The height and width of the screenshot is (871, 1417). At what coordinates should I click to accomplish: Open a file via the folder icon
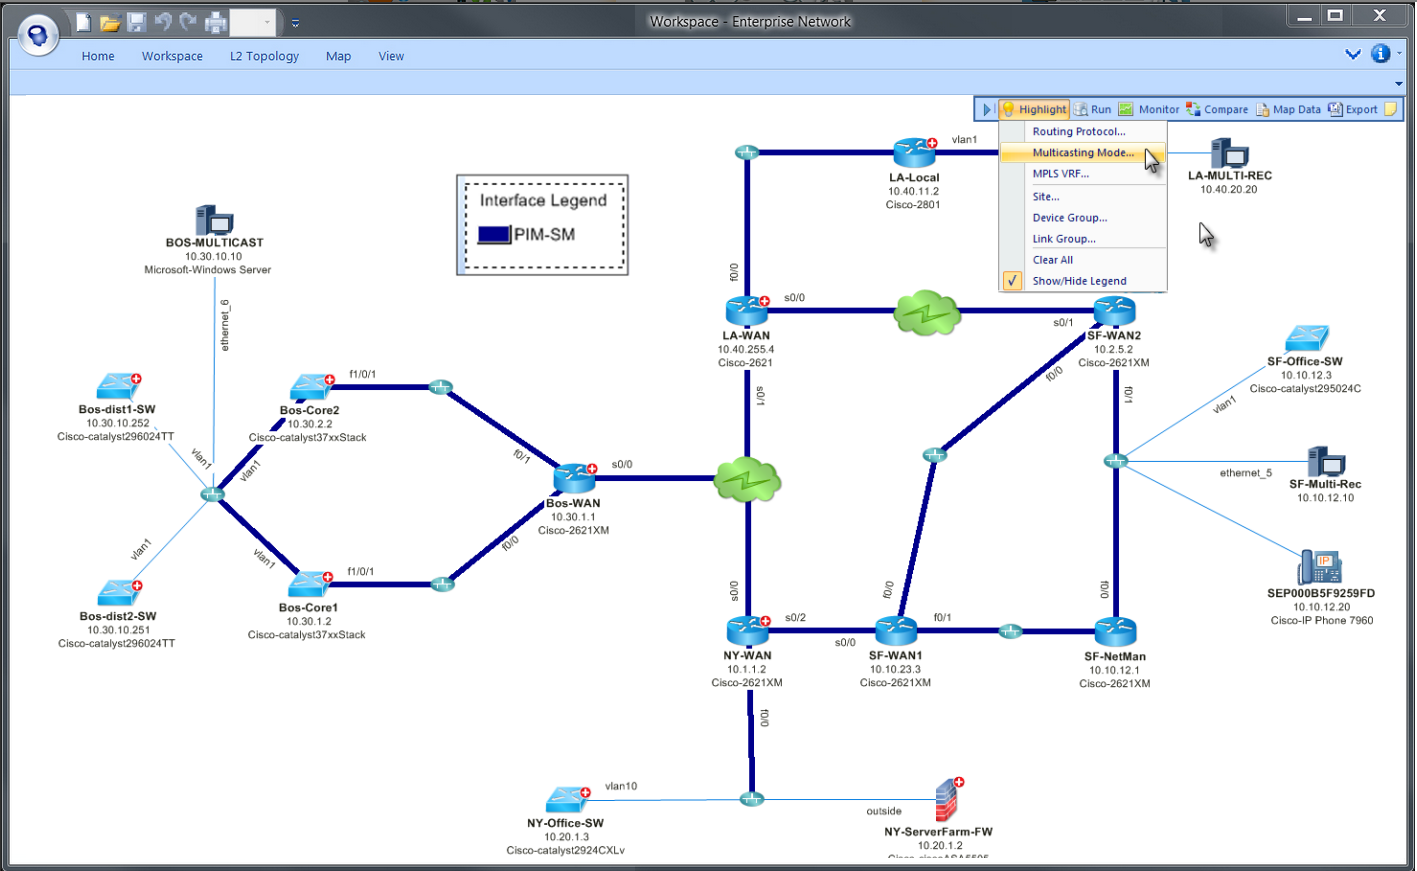[110, 22]
